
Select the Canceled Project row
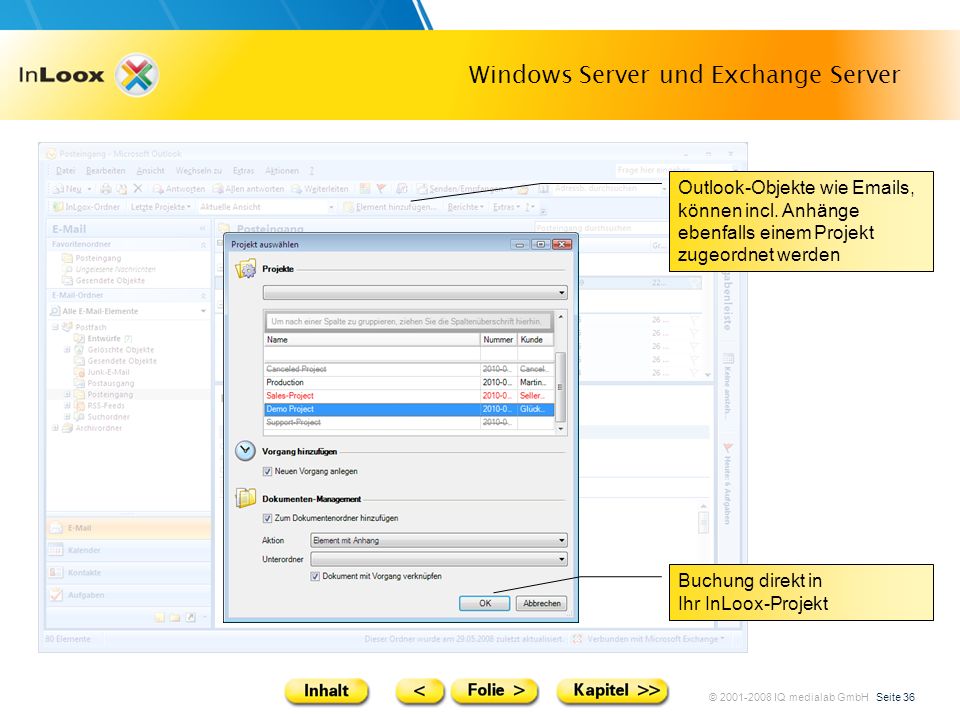pos(409,369)
